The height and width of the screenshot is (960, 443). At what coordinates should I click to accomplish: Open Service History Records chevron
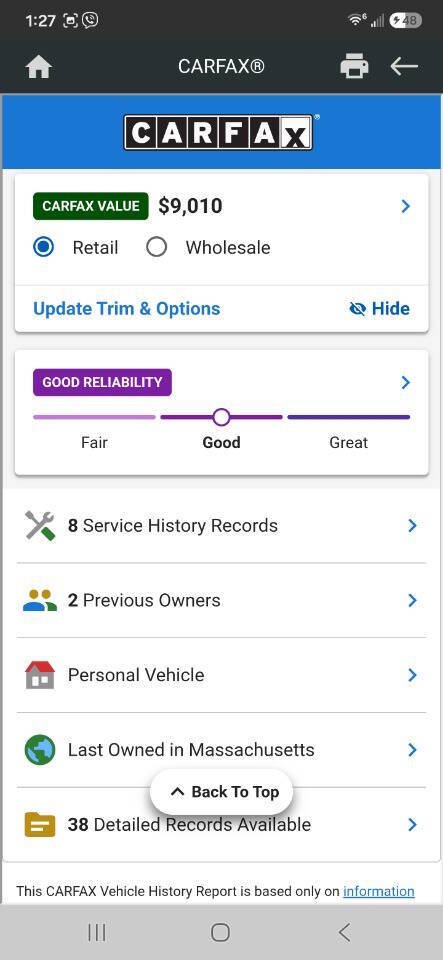coord(412,525)
